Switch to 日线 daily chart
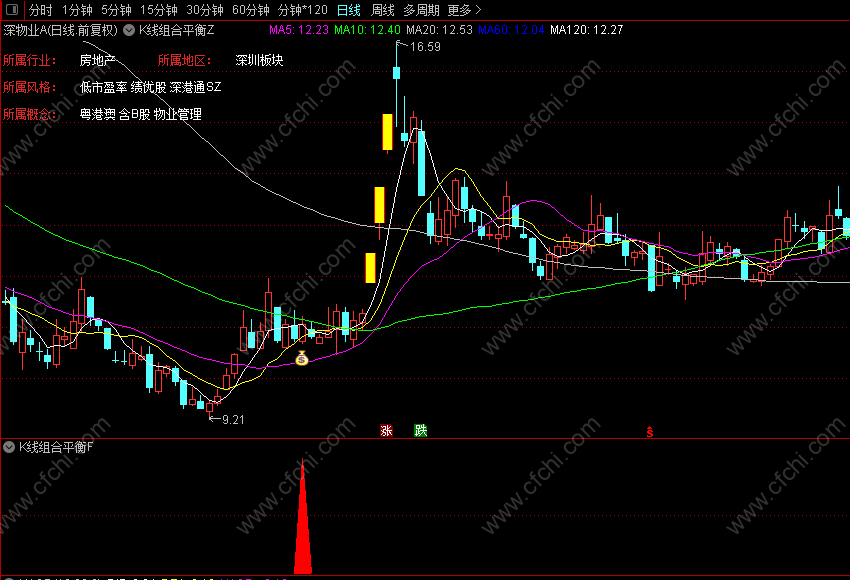The height and width of the screenshot is (580, 850). 349,10
